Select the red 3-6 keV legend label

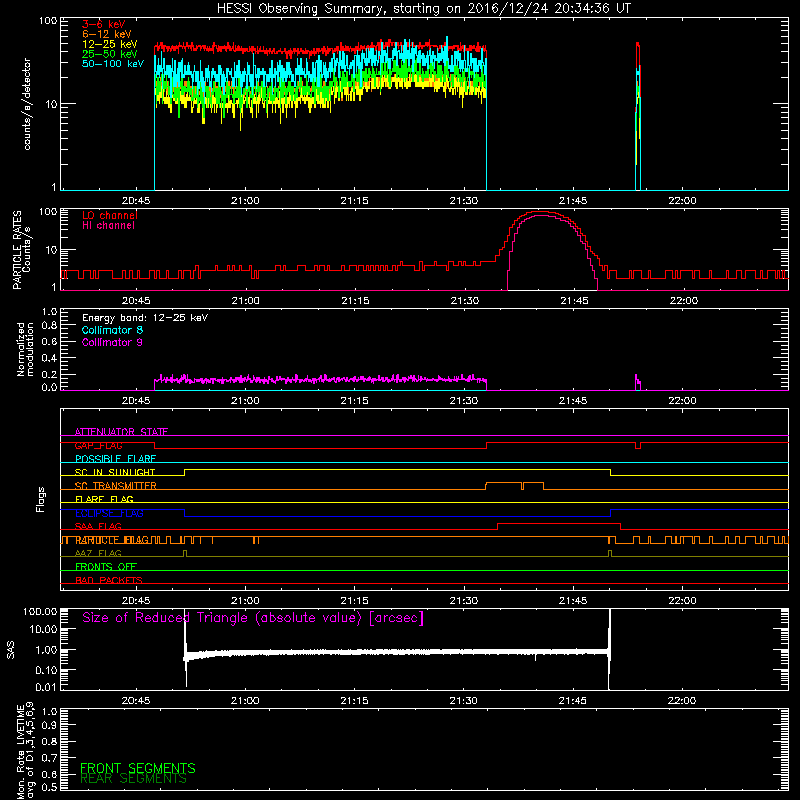(x=103, y=24)
